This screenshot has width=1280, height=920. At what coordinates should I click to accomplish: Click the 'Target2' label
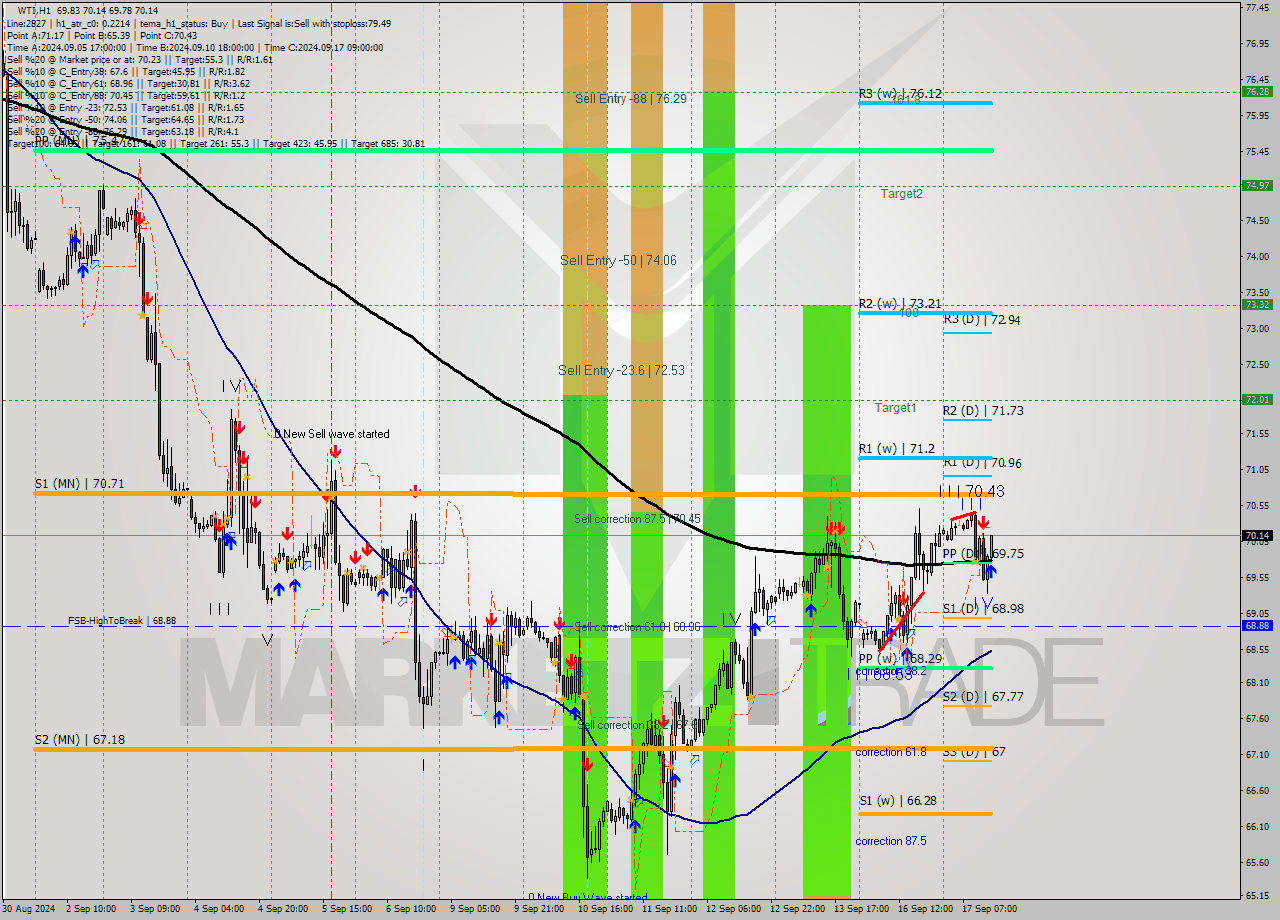(x=902, y=193)
